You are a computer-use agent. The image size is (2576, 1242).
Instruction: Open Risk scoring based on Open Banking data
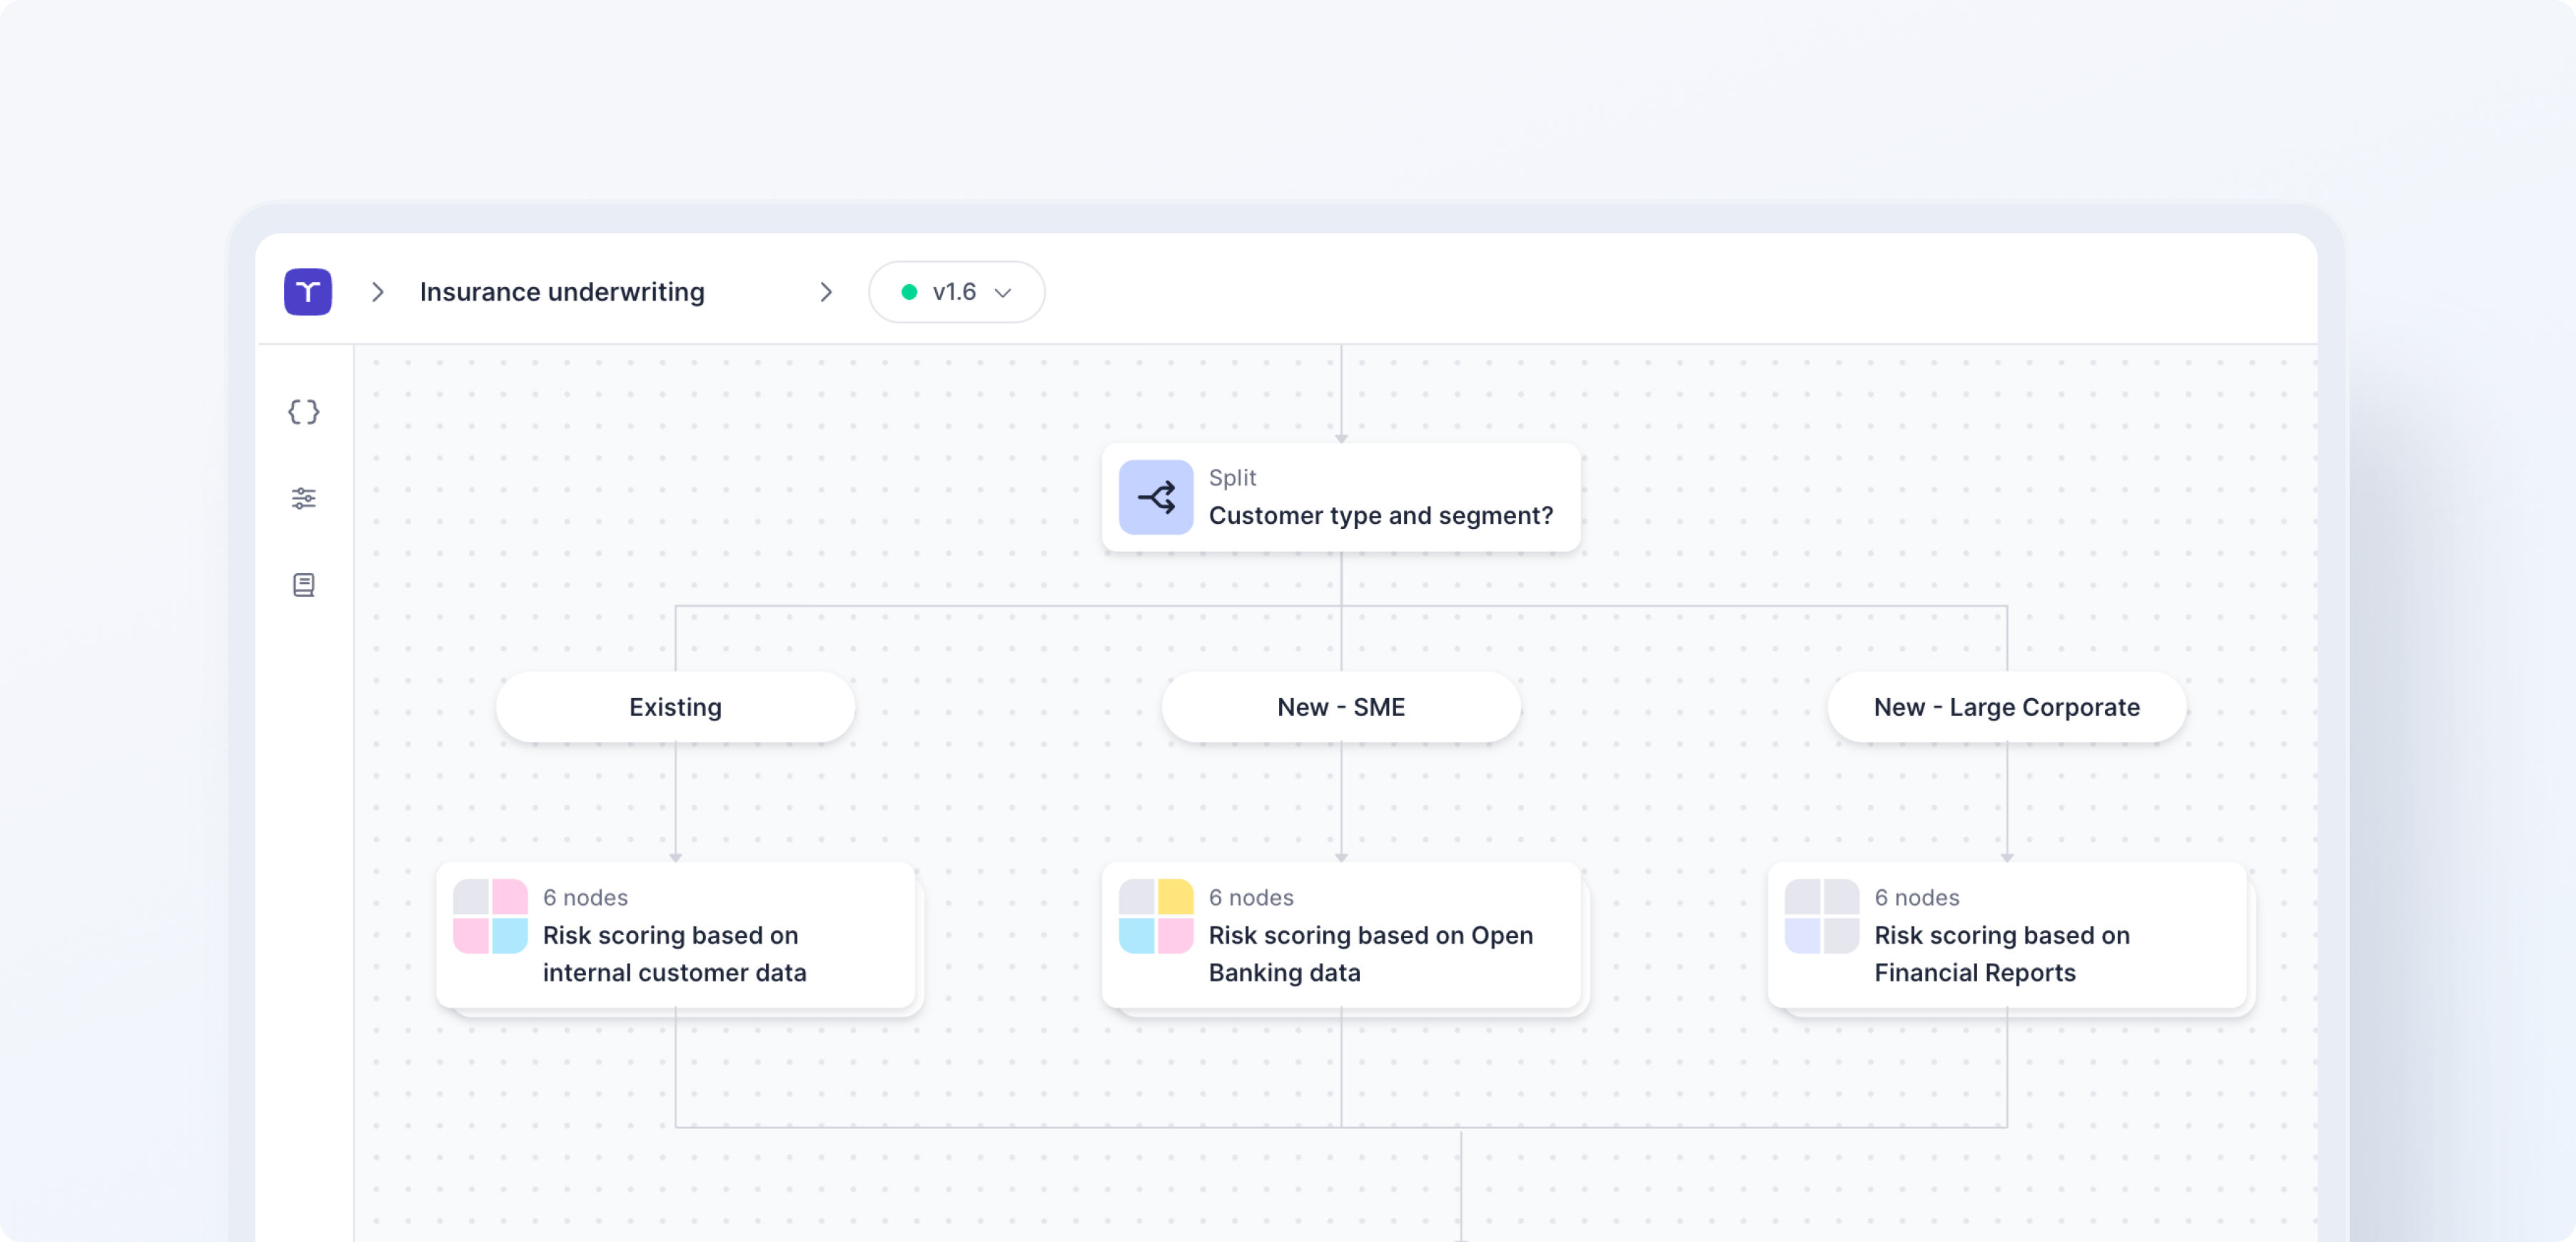[x=1370, y=953]
